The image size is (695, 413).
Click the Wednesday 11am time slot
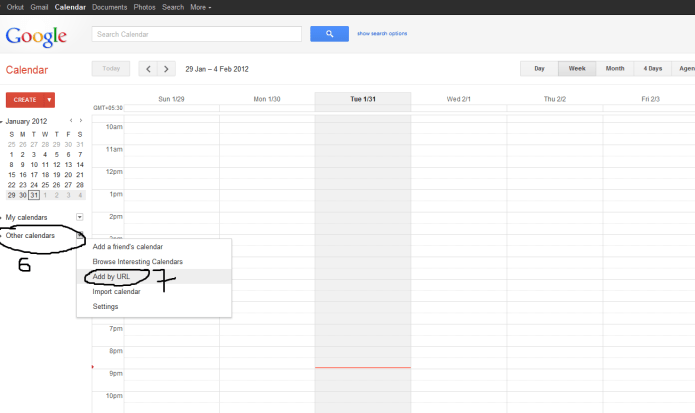point(459,156)
